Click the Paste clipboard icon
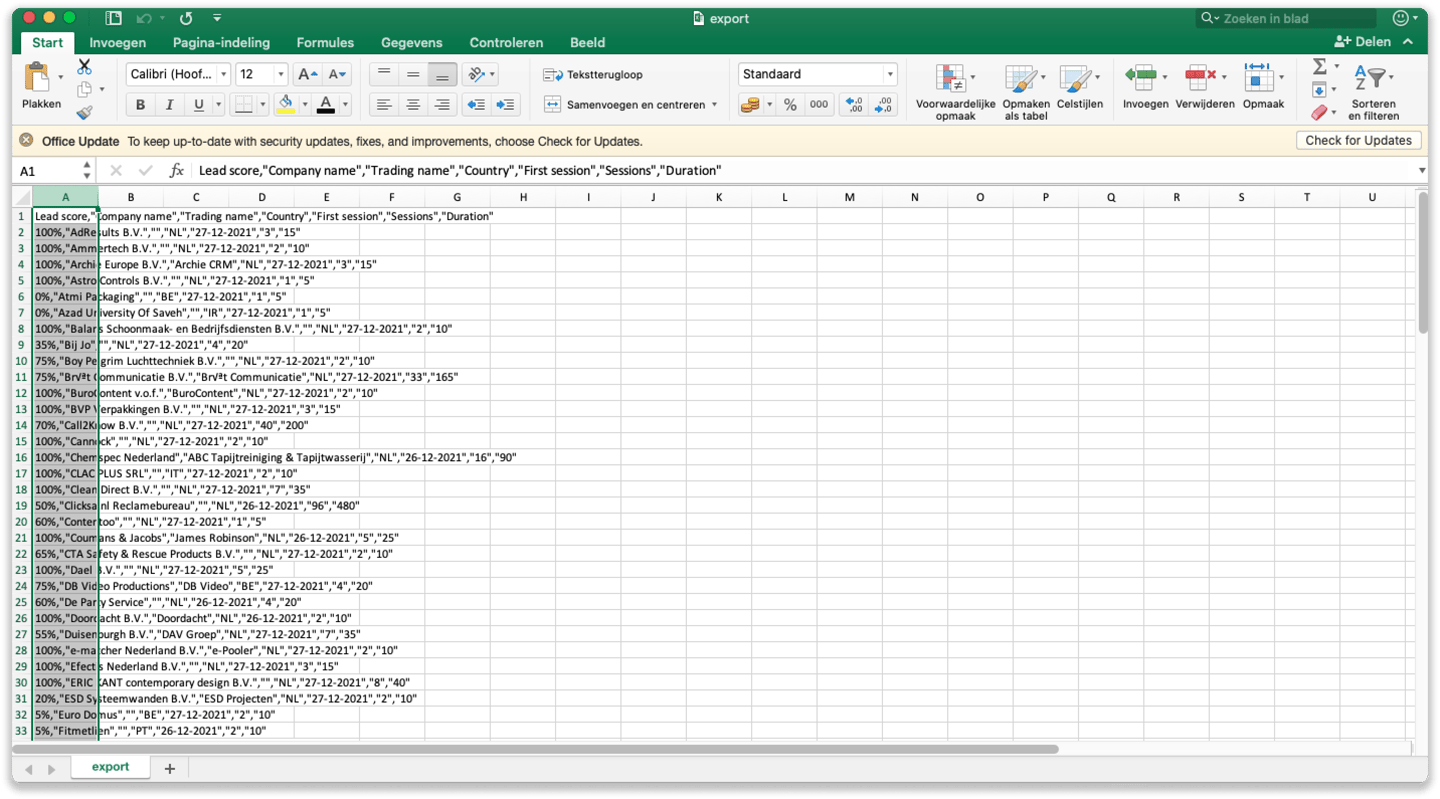This screenshot has height=799, width=1440. 38,78
